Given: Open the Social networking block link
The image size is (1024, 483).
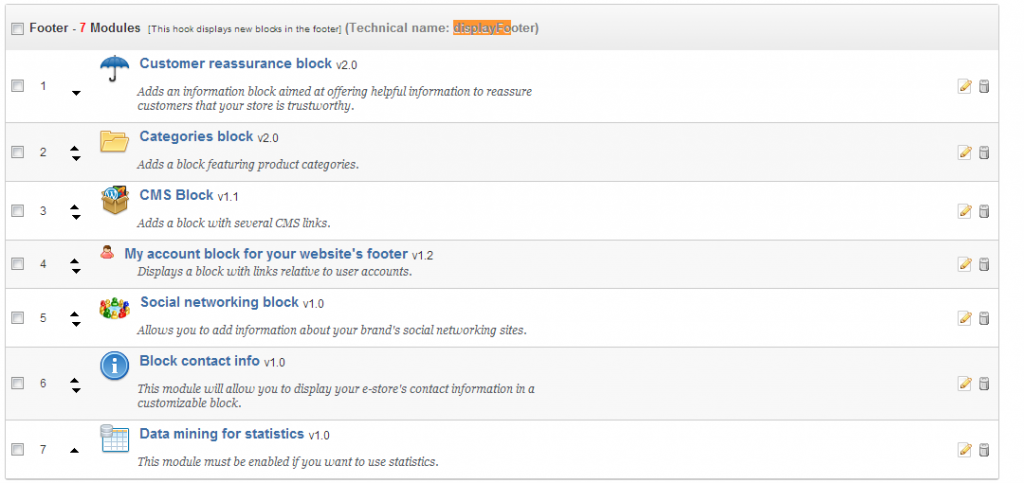Looking at the screenshot, I should click(x=219, y=302).
